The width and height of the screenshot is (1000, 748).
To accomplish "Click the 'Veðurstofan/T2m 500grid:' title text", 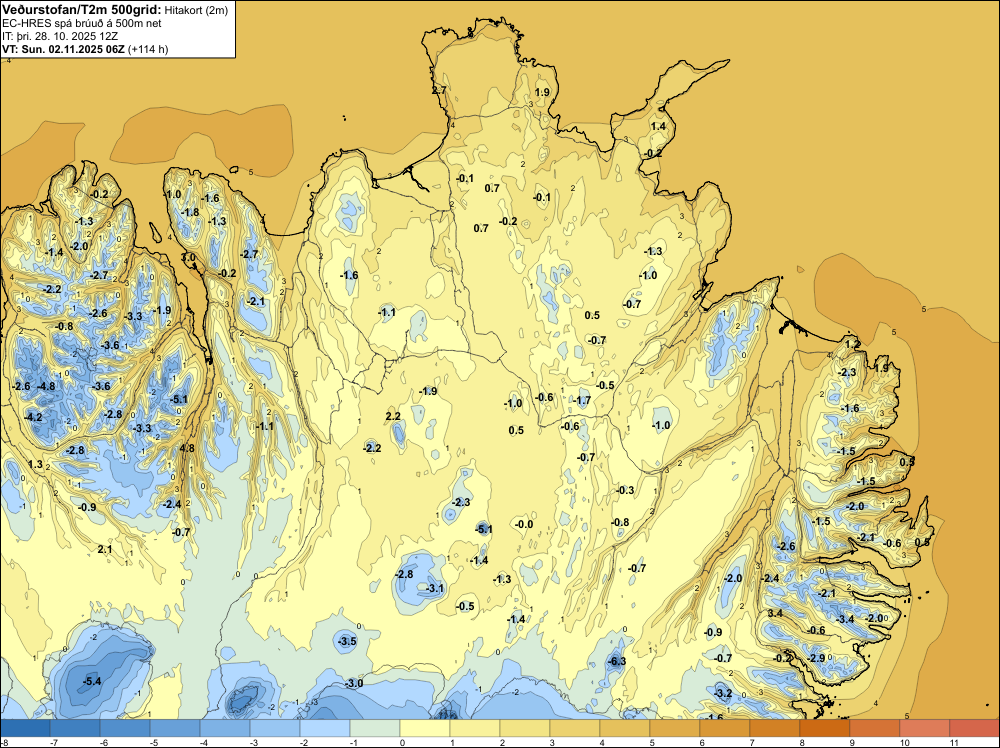I will tap(82, 9).
